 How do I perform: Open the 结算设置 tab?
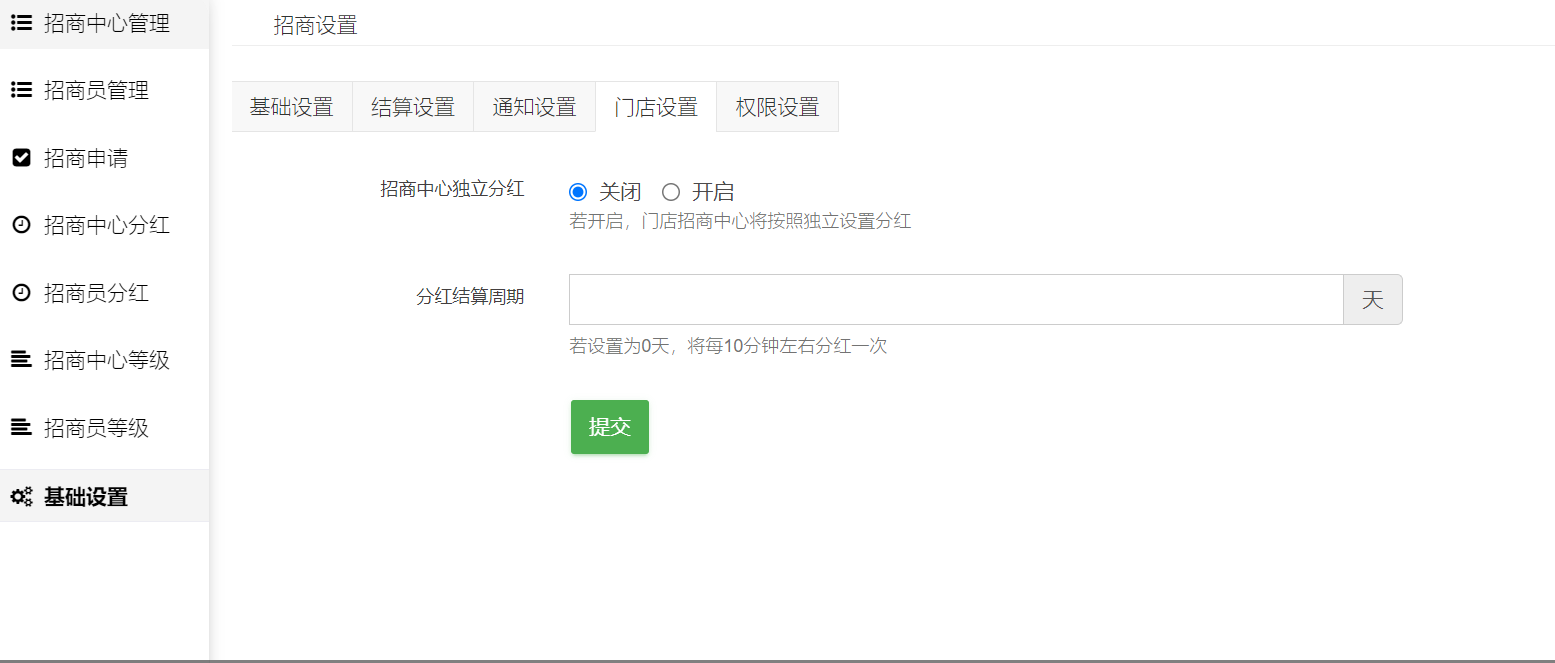[x=413, y=107]
